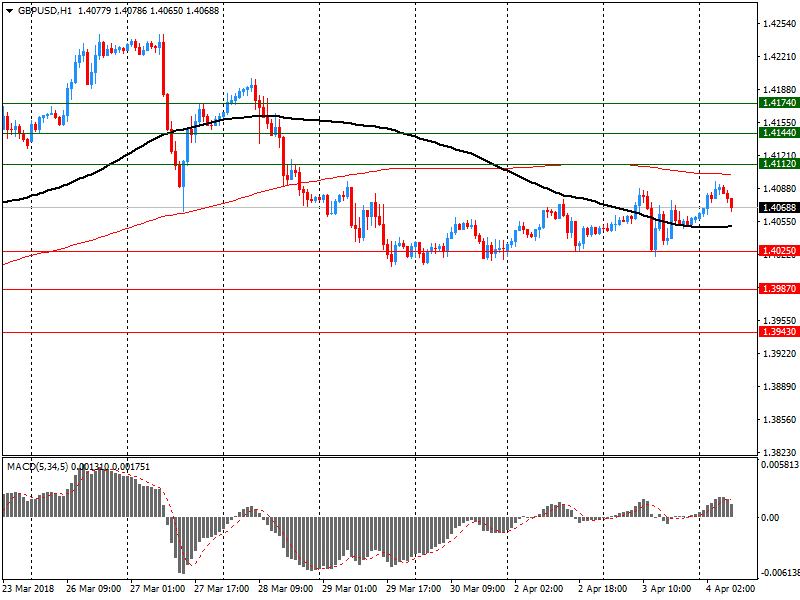Screen dimensions: 800x600
Task: Click the 0.005813 MACD scale value
Action: coord(778,465)
